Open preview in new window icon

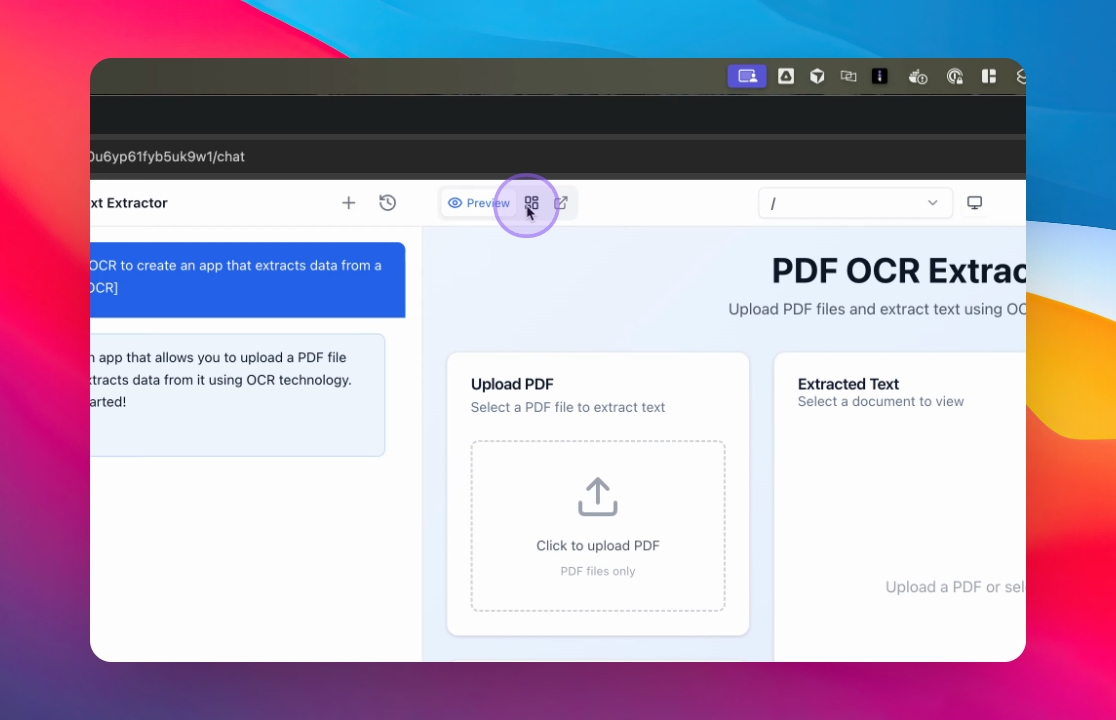click(561, 203)
